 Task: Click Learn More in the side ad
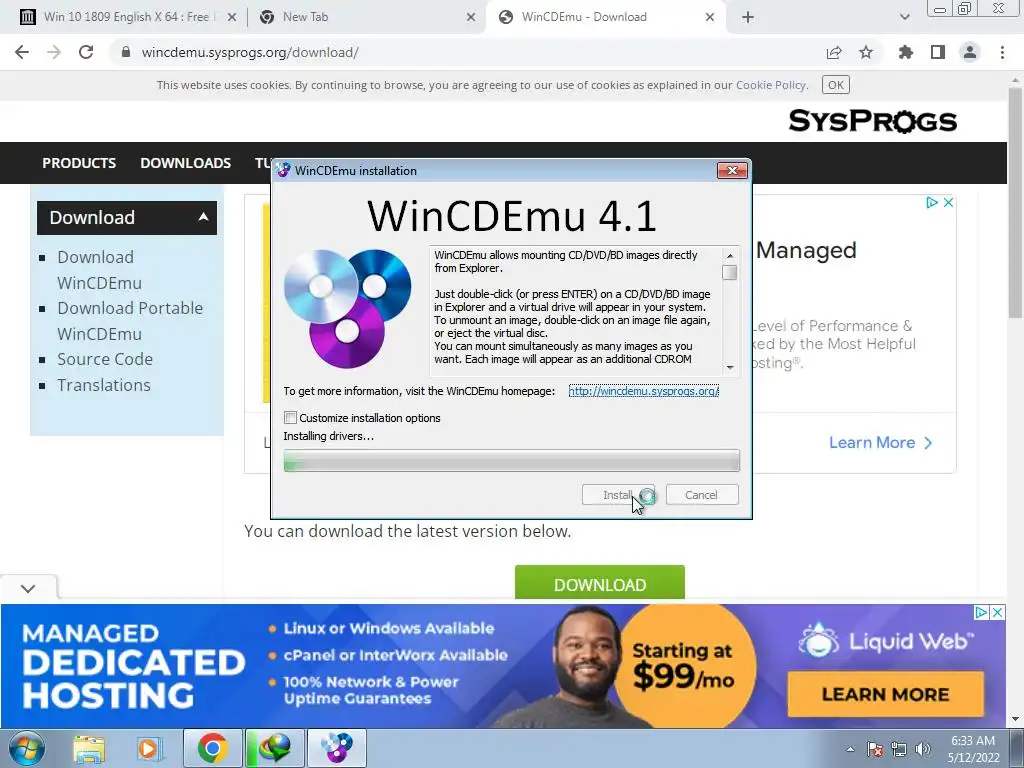880,443
